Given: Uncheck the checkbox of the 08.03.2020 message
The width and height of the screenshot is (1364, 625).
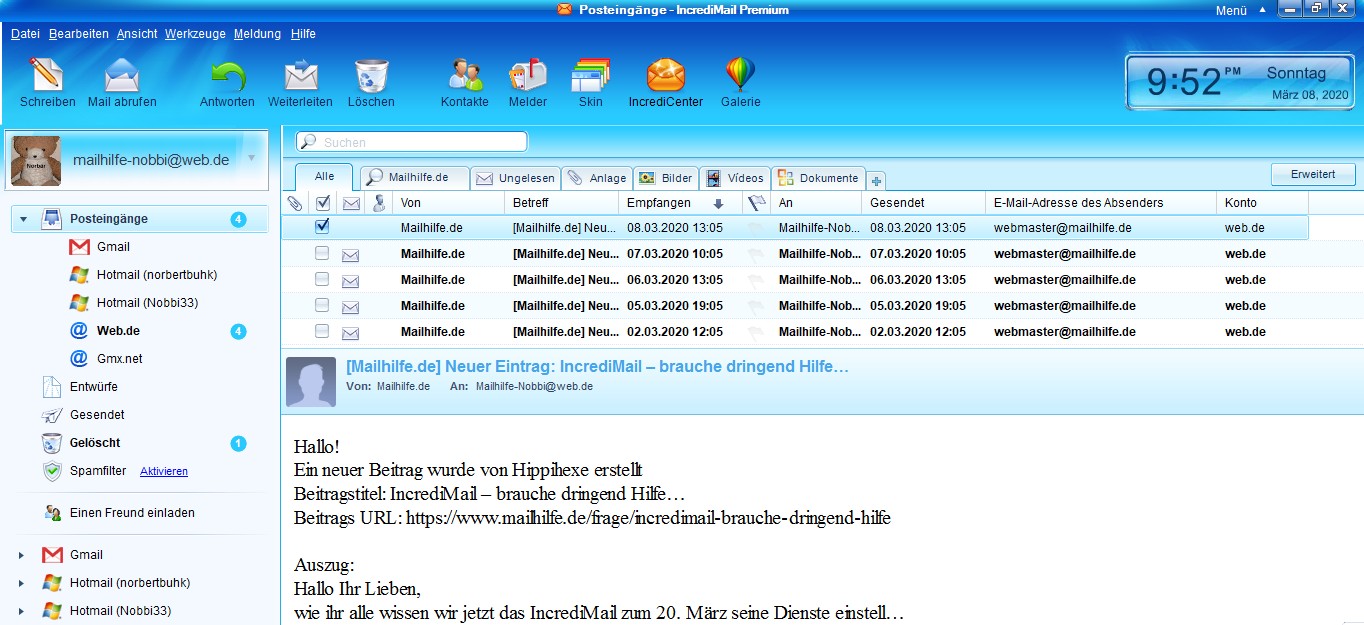Looking at the screenshot, I should click(x=322, y=227).
